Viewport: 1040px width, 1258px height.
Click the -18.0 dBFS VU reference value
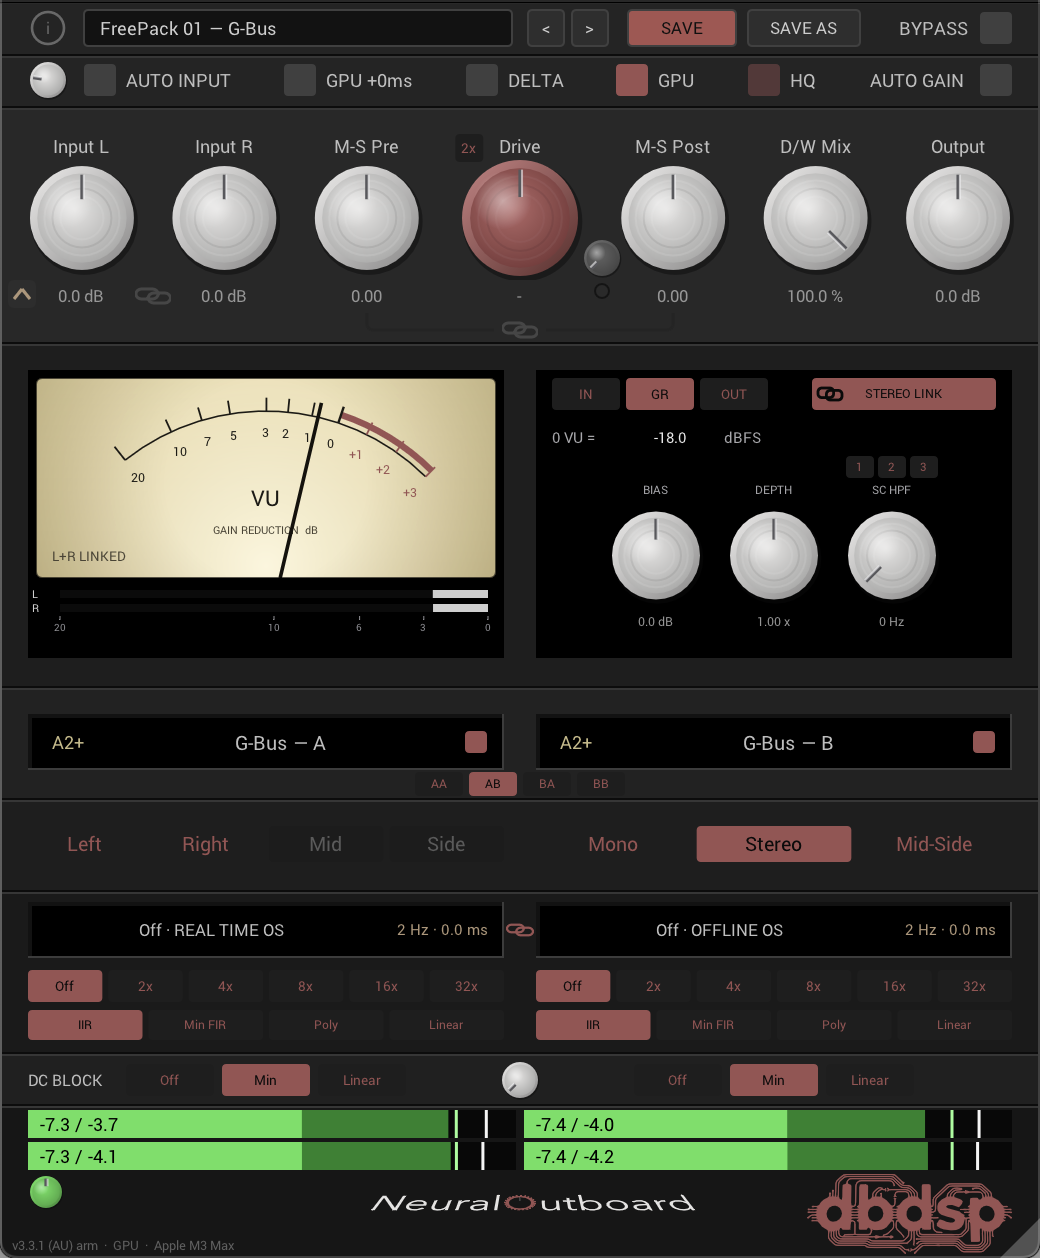click(x=670, y=438)
